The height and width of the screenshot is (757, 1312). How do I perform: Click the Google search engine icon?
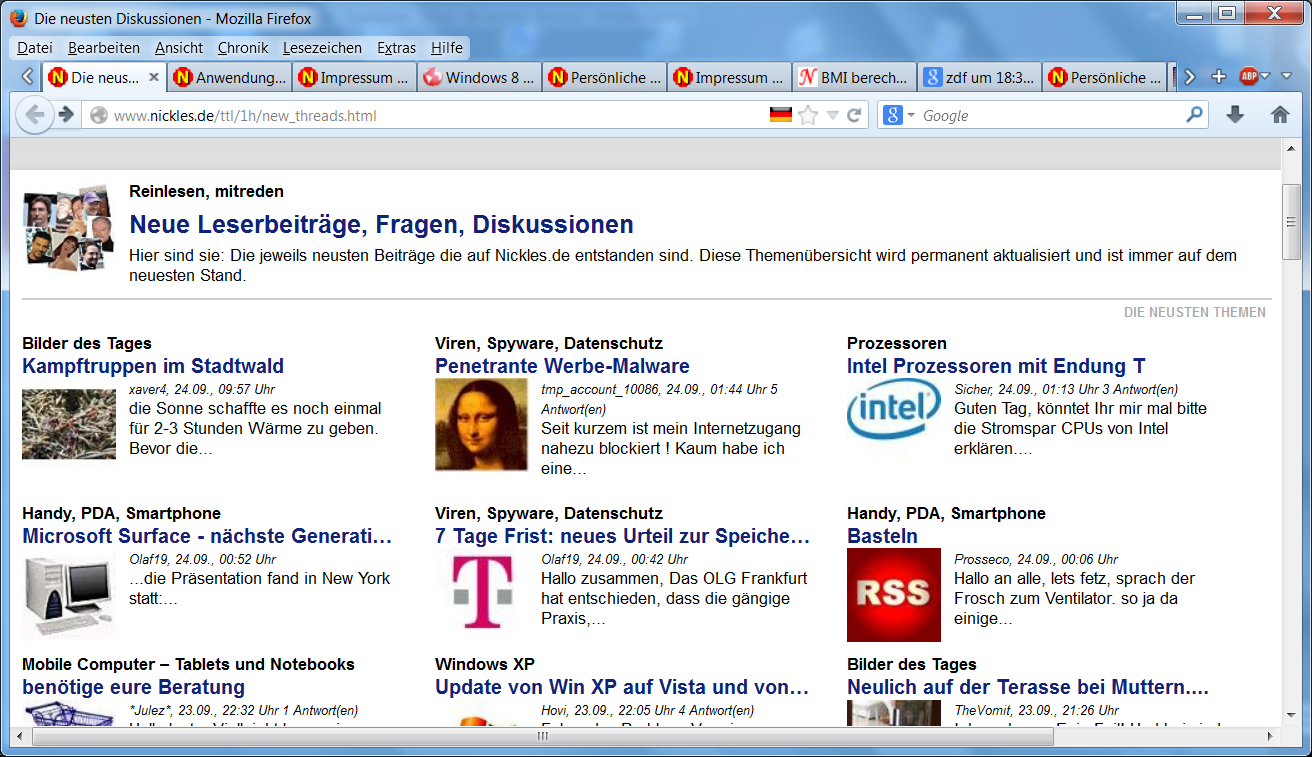click(894, 115)
